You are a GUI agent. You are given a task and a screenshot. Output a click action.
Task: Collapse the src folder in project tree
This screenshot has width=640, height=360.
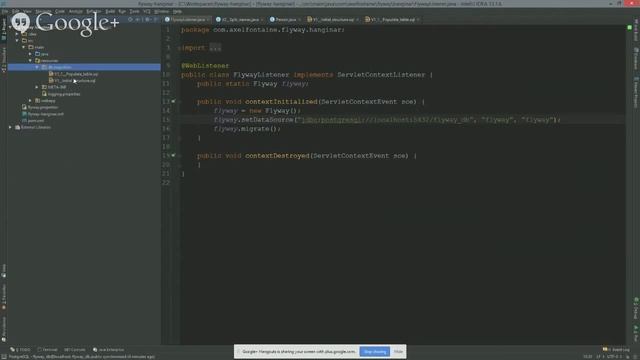(17, 40)
